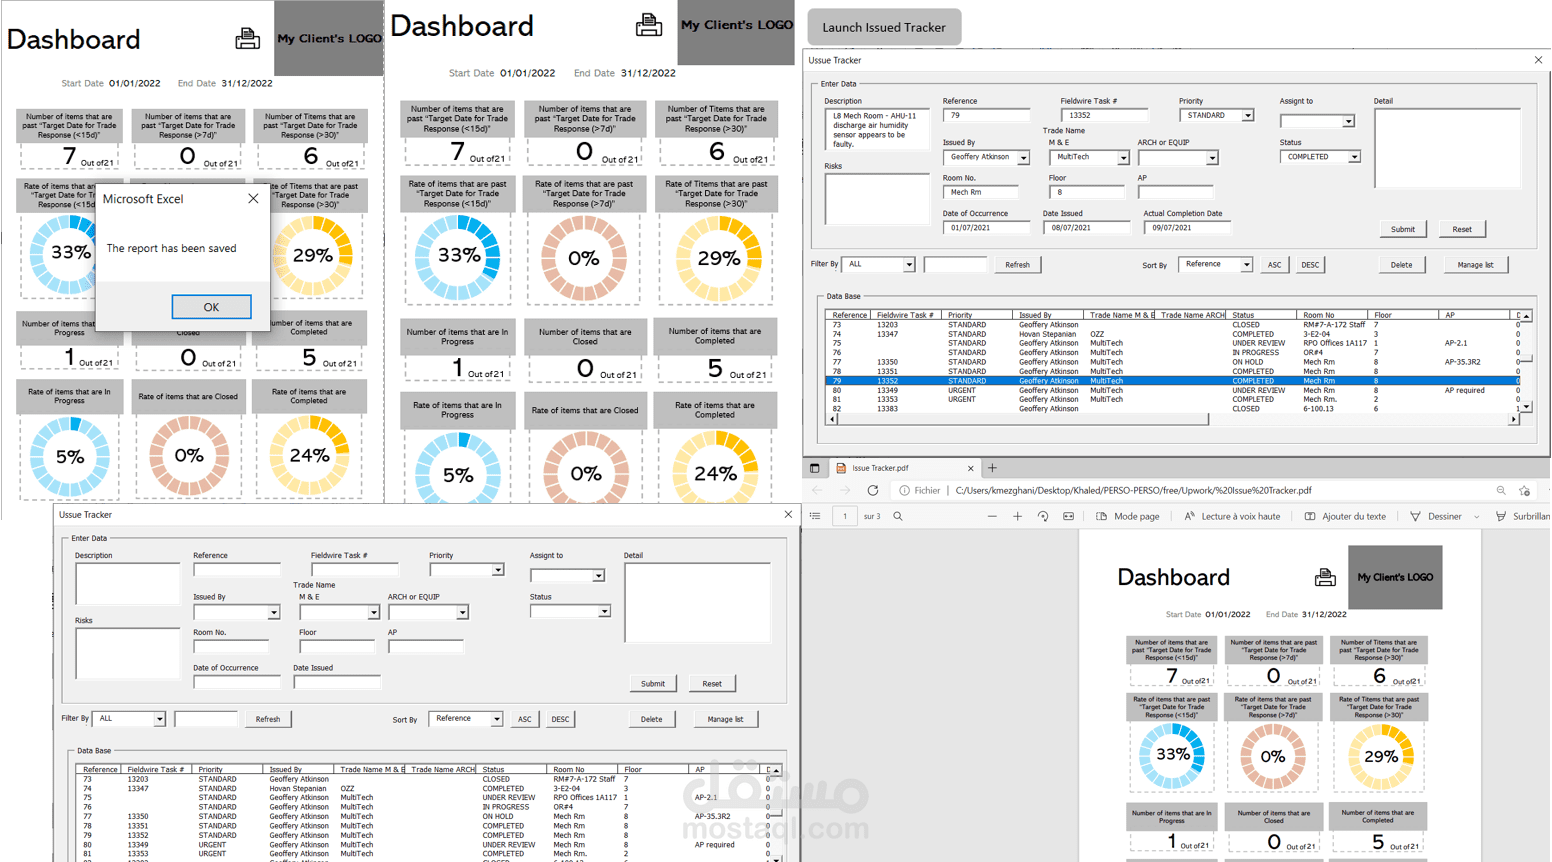Image resolution: width=1552 pixels, height=862 pixels.
Task: Click the ASC button in filled form
Action: pyautogui.click(x=1274, y=265)
